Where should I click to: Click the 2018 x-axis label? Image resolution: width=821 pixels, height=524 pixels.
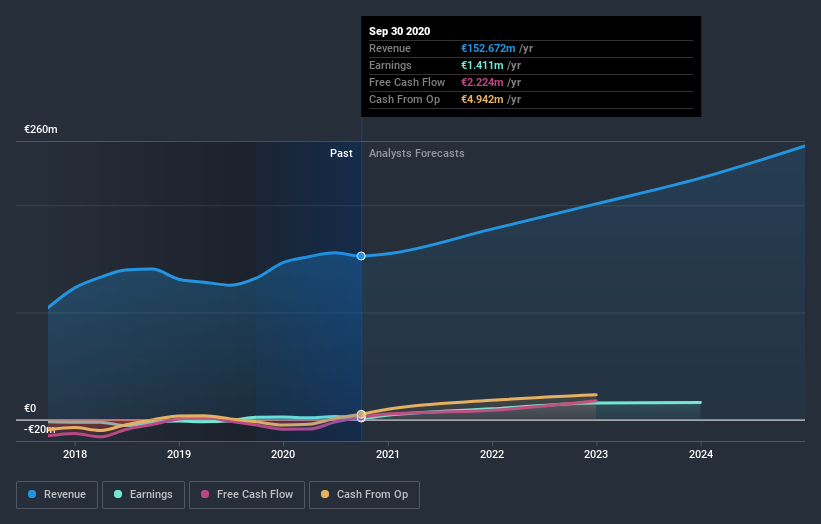tap(75, 454)
